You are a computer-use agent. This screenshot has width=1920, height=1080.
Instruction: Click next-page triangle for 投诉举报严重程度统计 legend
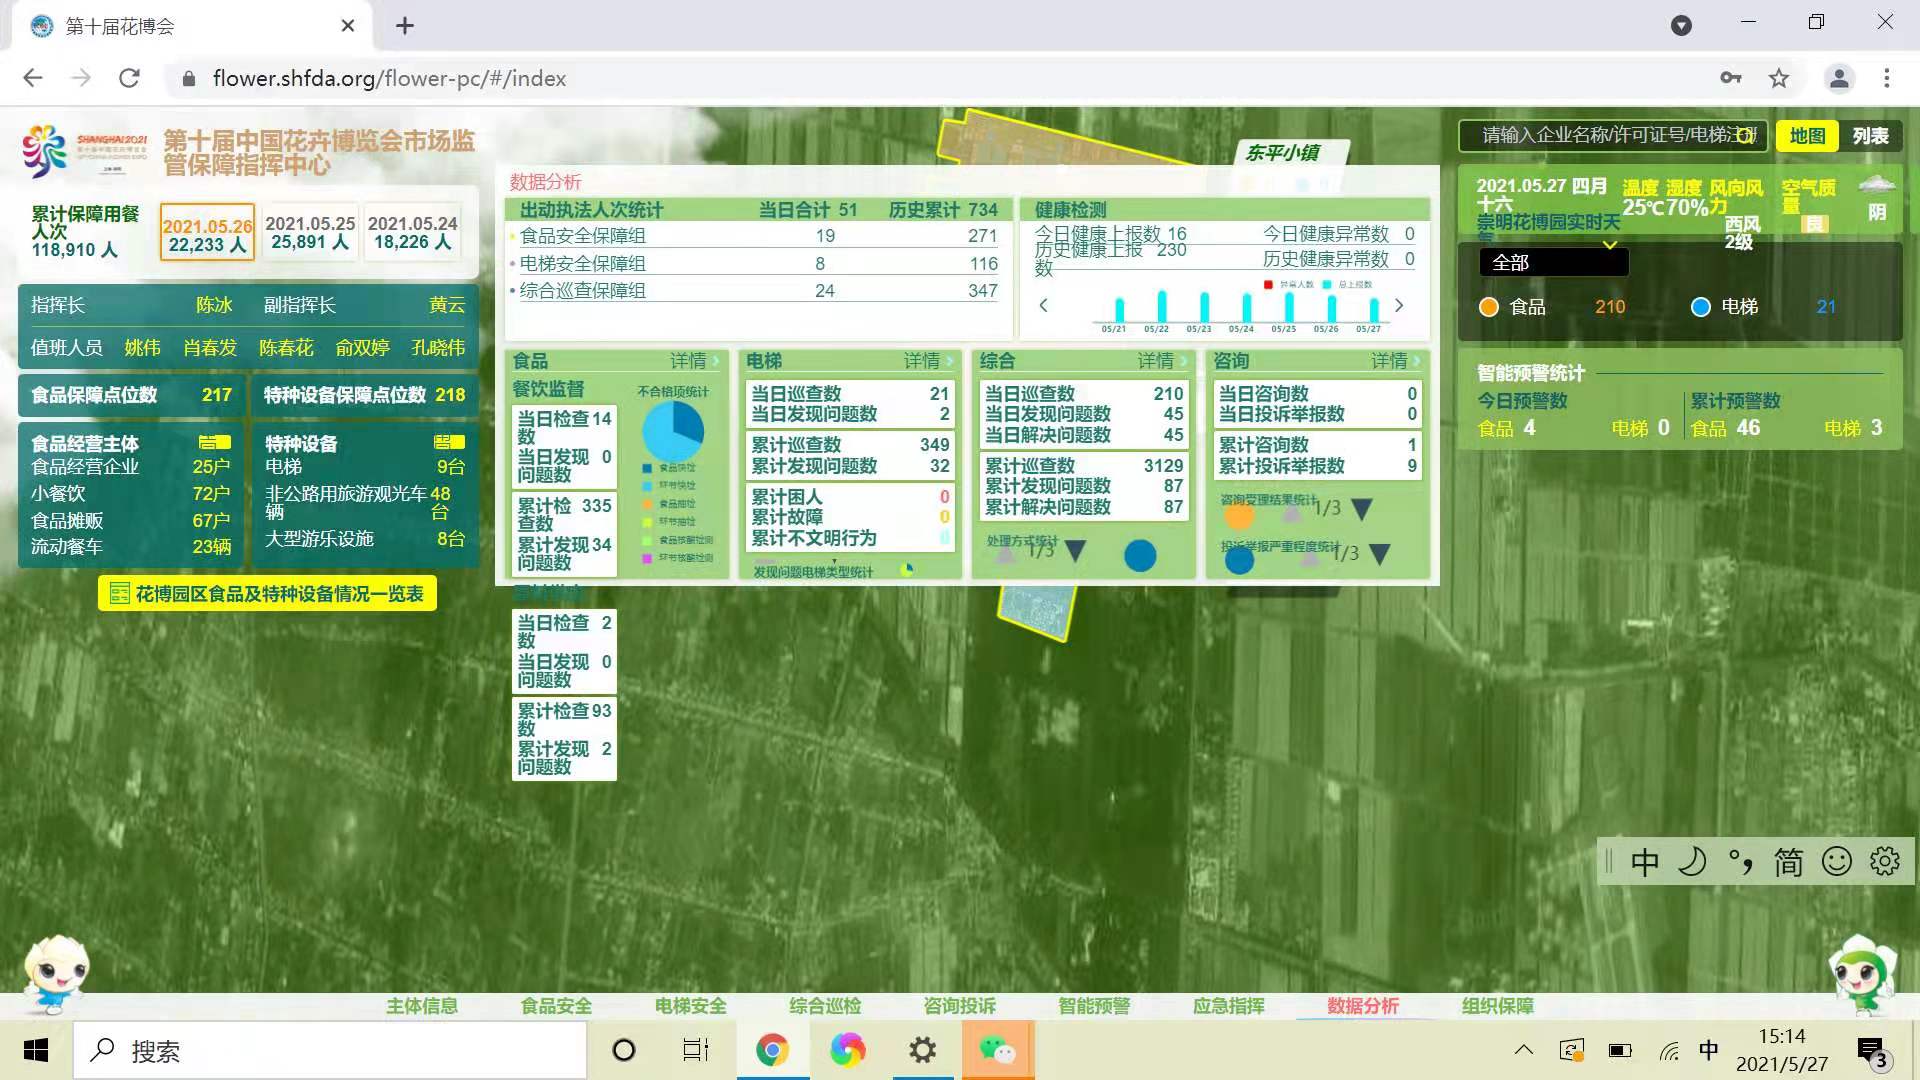click(1379, 553)
